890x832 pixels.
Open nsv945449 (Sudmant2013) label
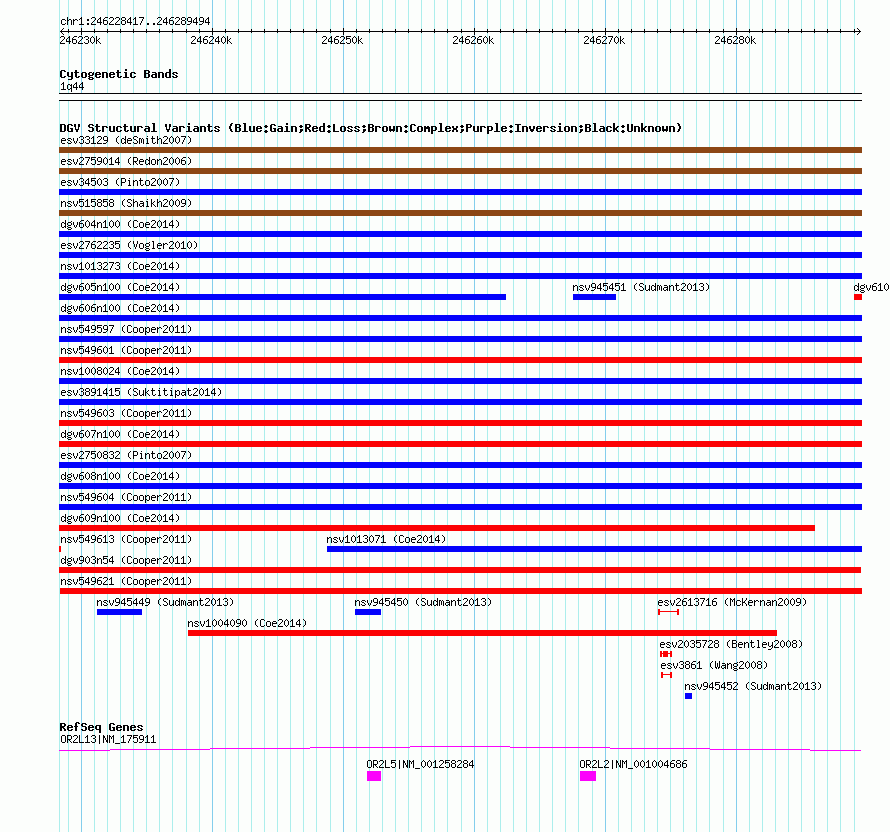165,602
